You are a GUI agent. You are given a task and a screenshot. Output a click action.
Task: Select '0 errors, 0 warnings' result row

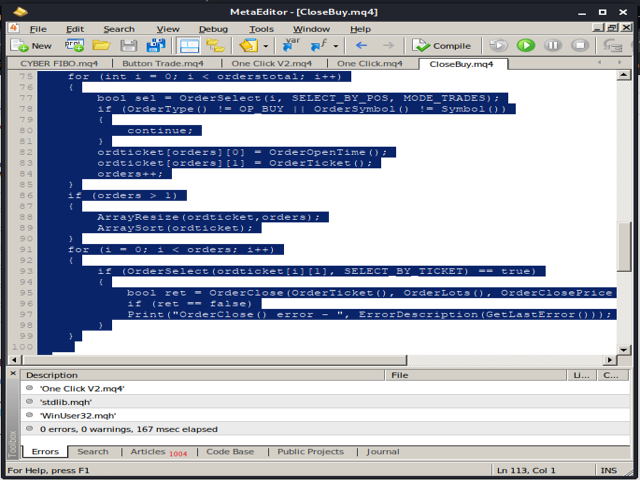[325, 429]
